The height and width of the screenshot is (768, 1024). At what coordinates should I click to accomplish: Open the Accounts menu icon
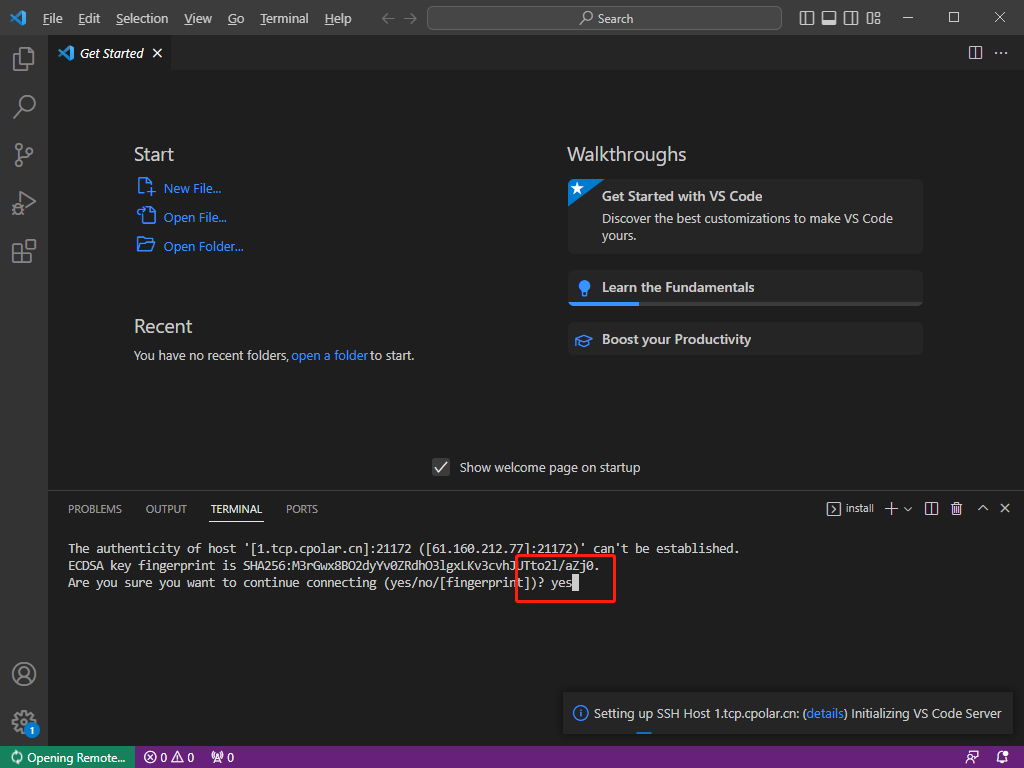[24, 674]
